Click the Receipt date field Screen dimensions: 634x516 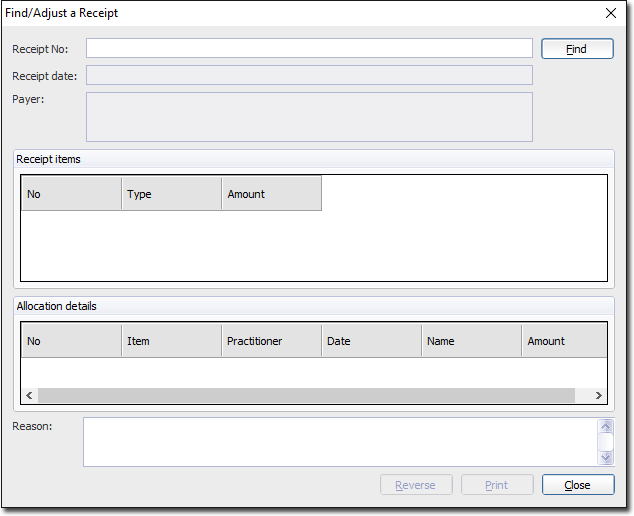309,75
